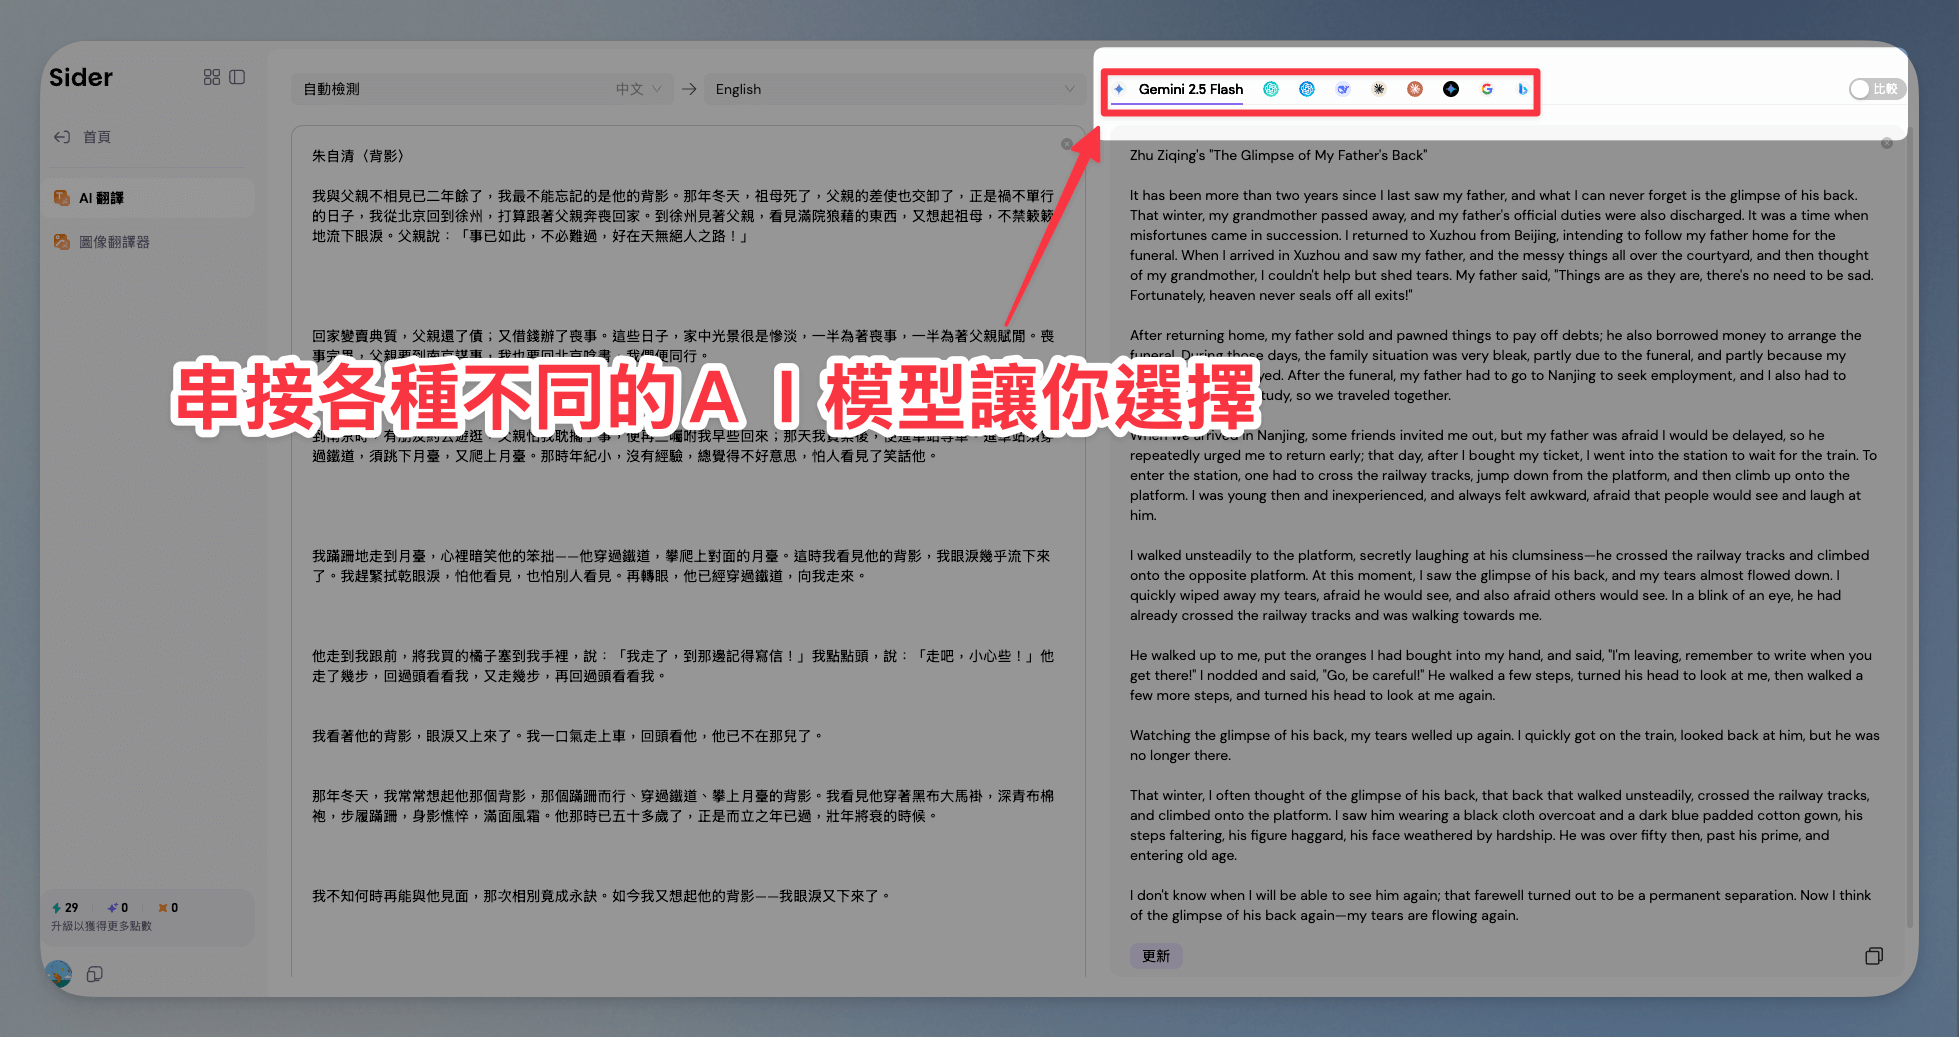The image size is (1959, 1037).
Task: Switch to the Gemini 2.5 Flash tab
Action: (x=1190, y=89)
